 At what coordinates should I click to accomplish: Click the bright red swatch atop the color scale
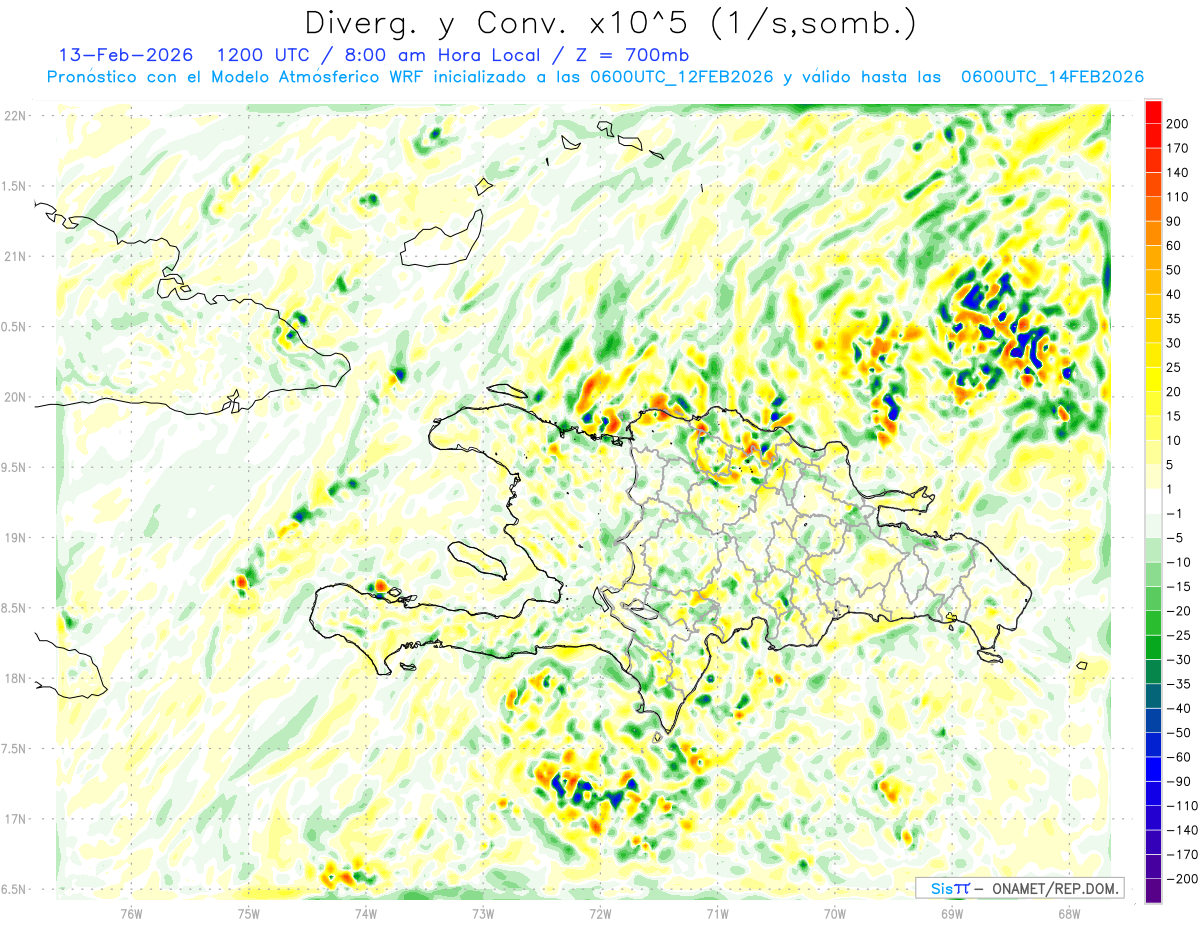1153,111
